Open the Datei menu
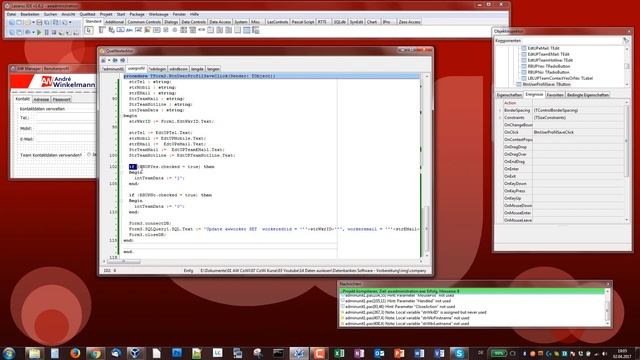 pos(11,14)
